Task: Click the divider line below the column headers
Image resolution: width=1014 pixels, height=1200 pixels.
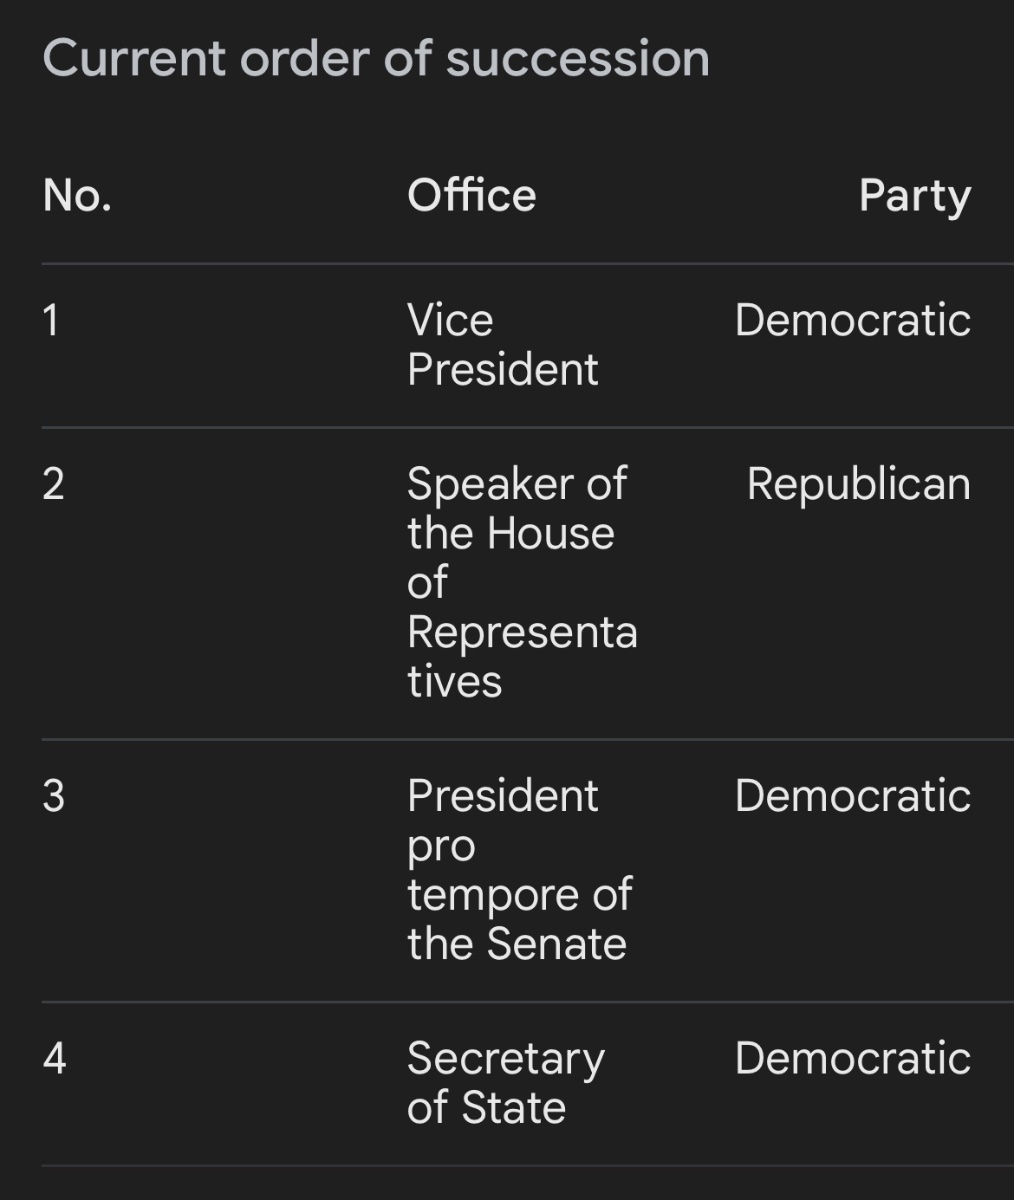Action: [x=527, y=264]
